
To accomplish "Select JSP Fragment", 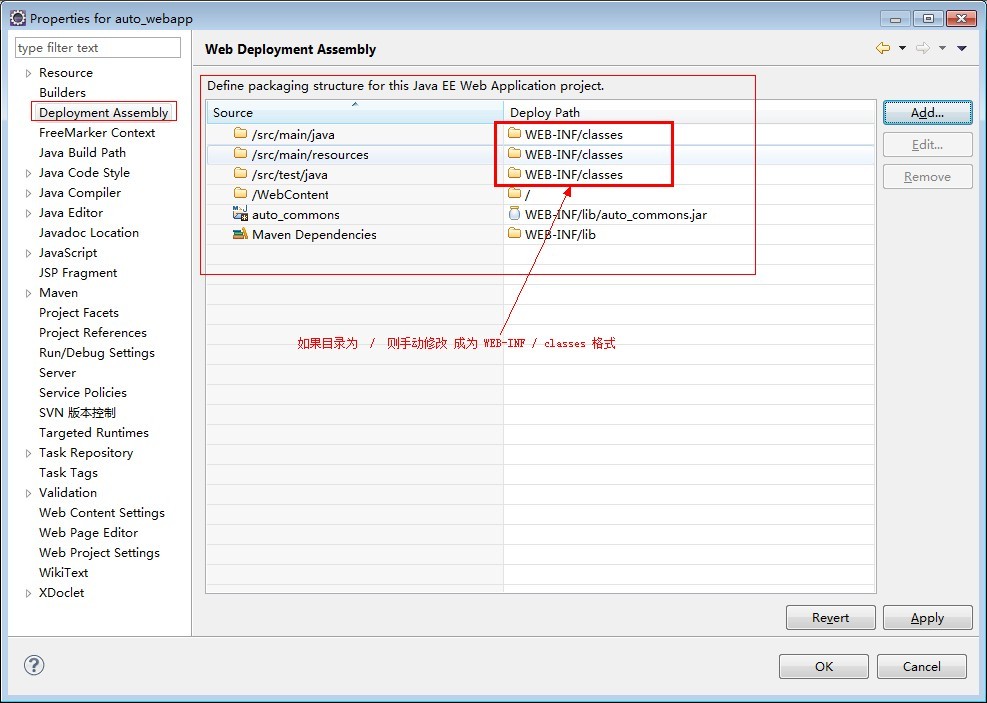I will 78,273.
